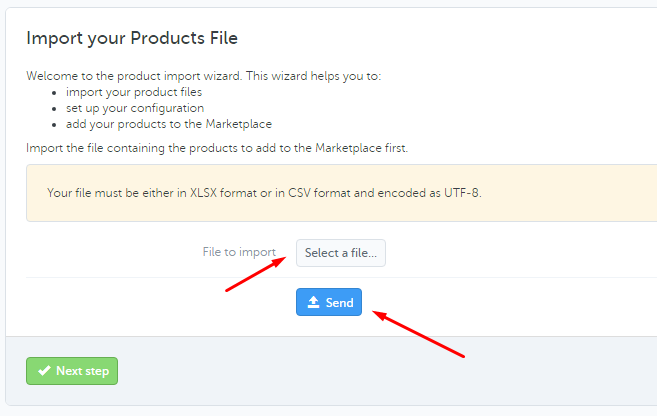This screenshot has height=416, width=657.
Task: Click the yellow file format notice box
Action: pyautogui.click(x=341, y=193)
